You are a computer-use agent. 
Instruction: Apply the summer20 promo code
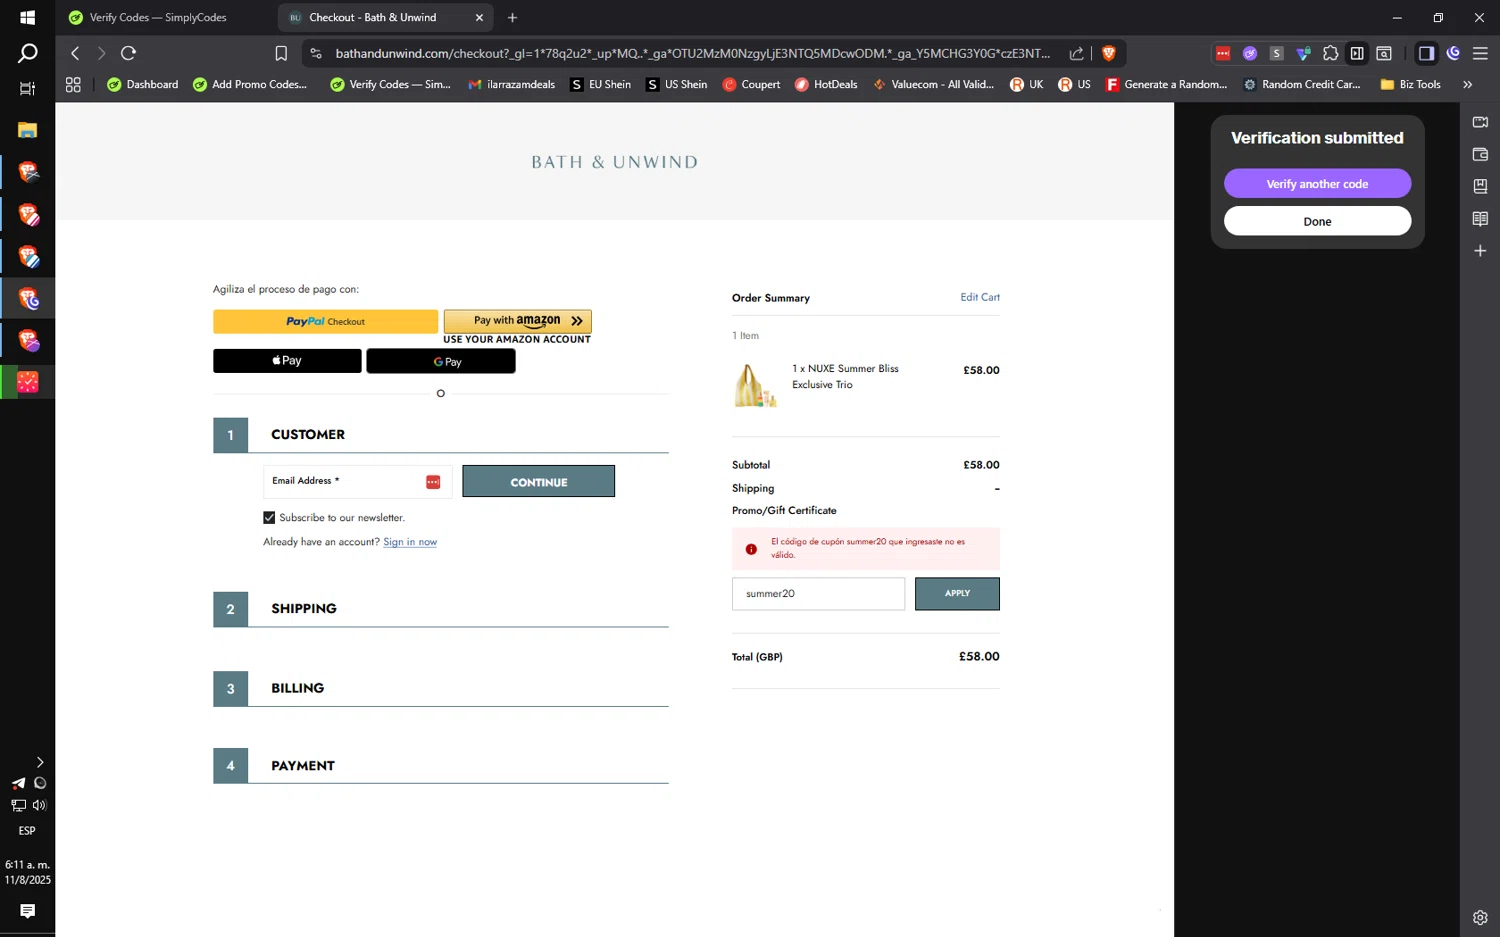click(957, 594)
